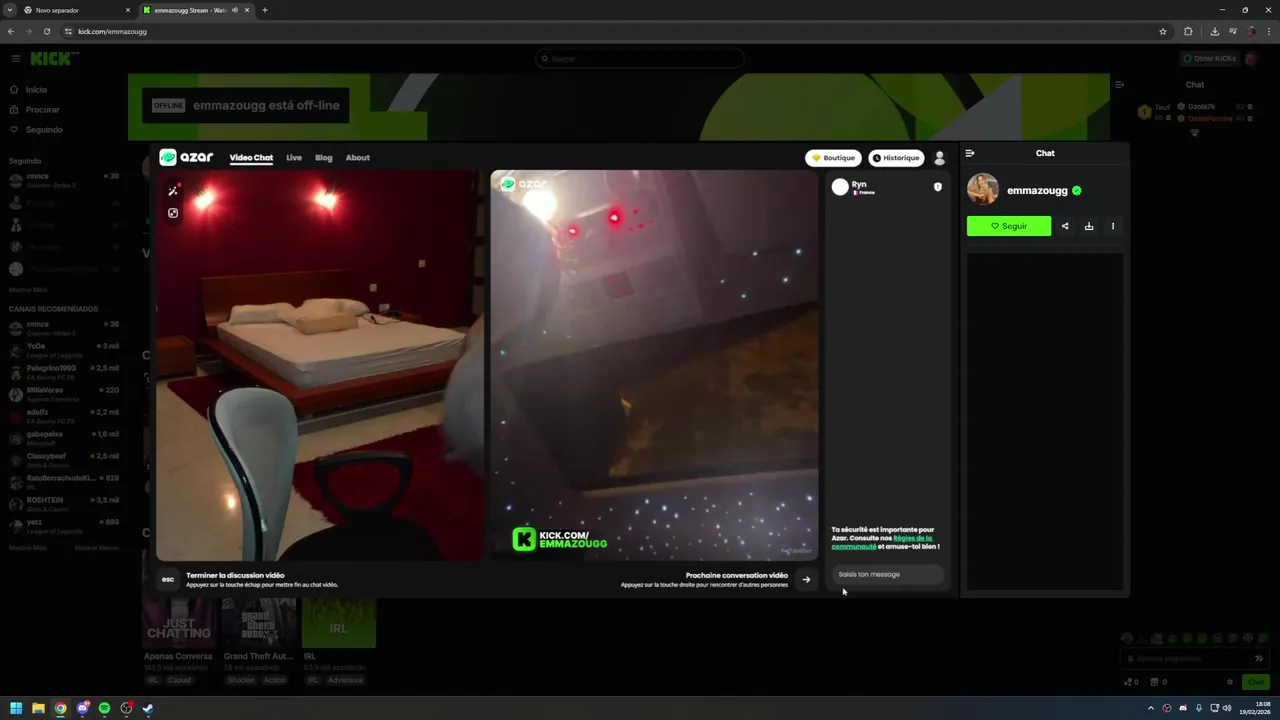The width and height of the screenshot is (1280, 720).
Task: Expand the dimmed leaderboard arrow under Gzola7k
Action: point(1194,132)
